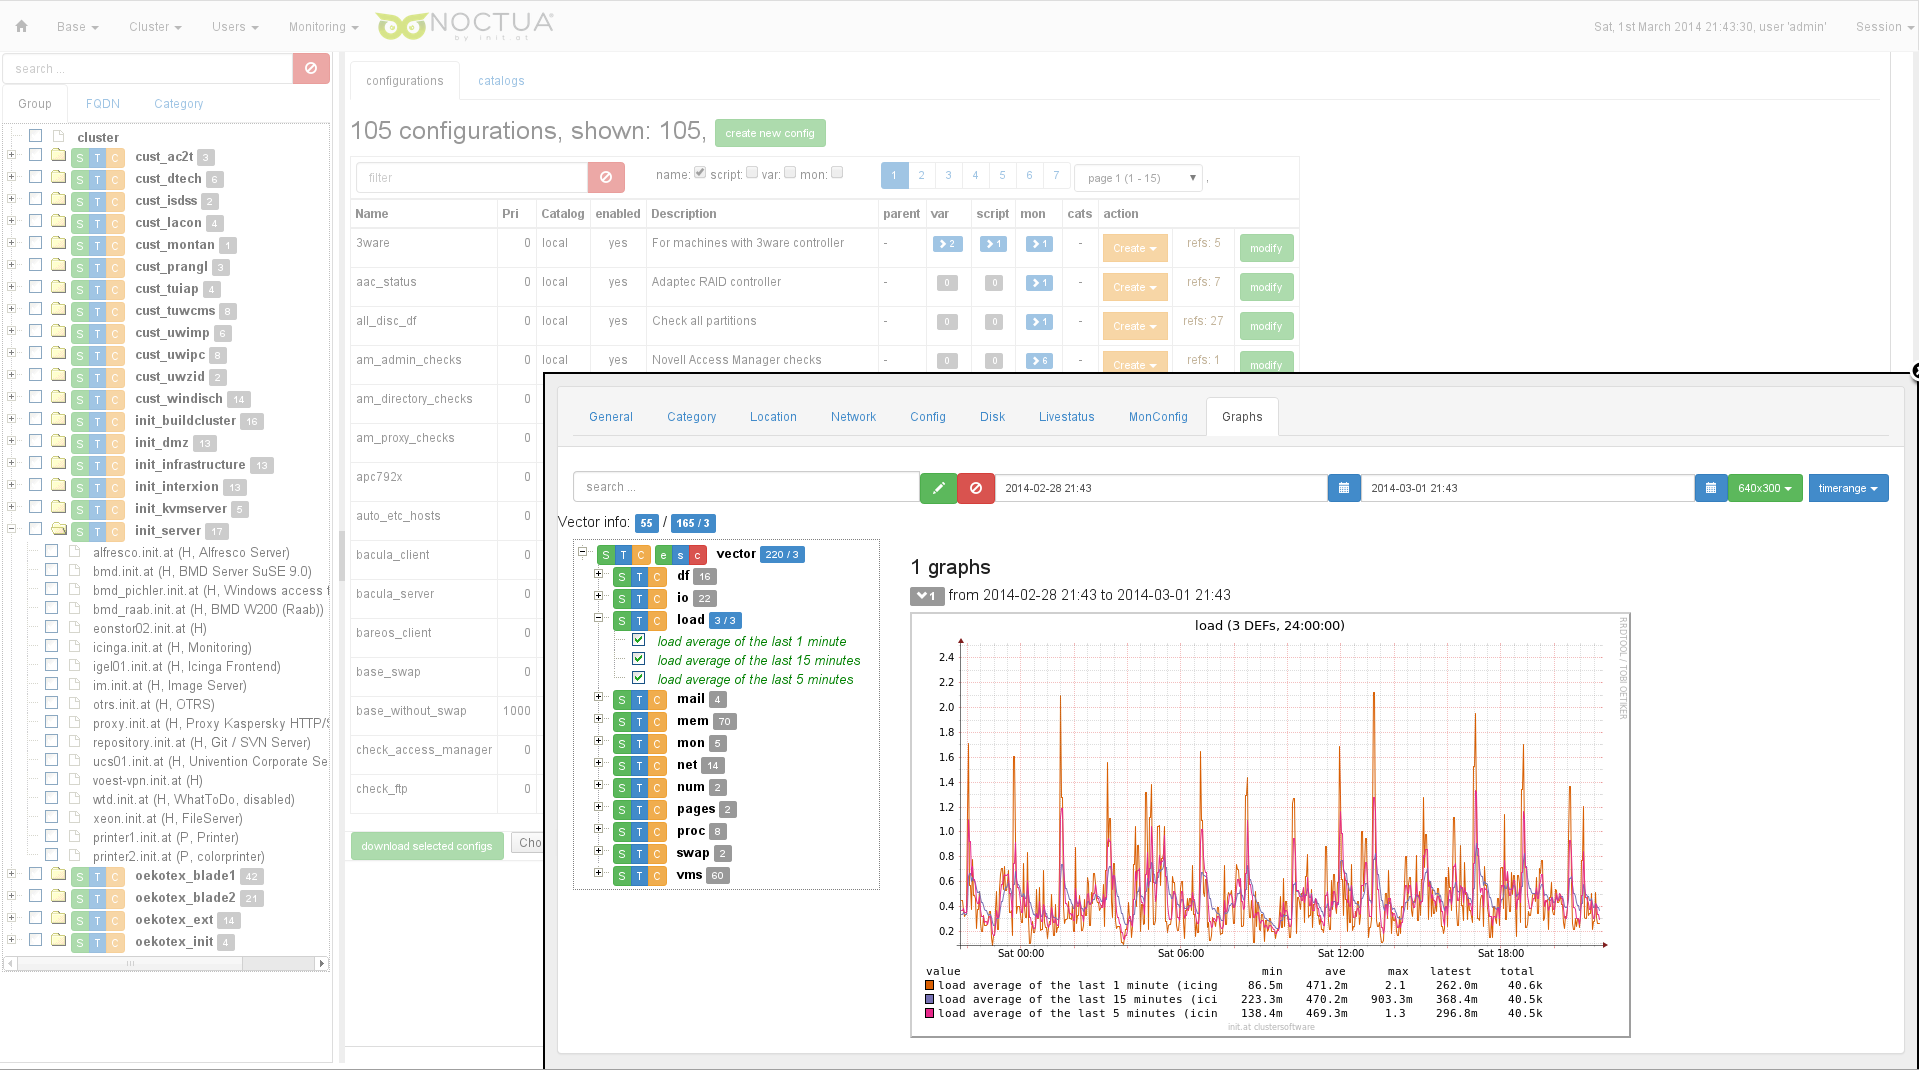The height and width of the screenshot is (1071, 1919).
Task: Switch to the Livestatus tab
Action: coord(1066,417)
